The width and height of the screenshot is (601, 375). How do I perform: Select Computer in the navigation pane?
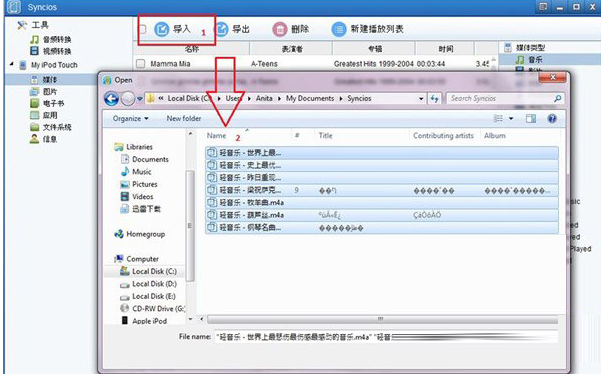(136, 259)
